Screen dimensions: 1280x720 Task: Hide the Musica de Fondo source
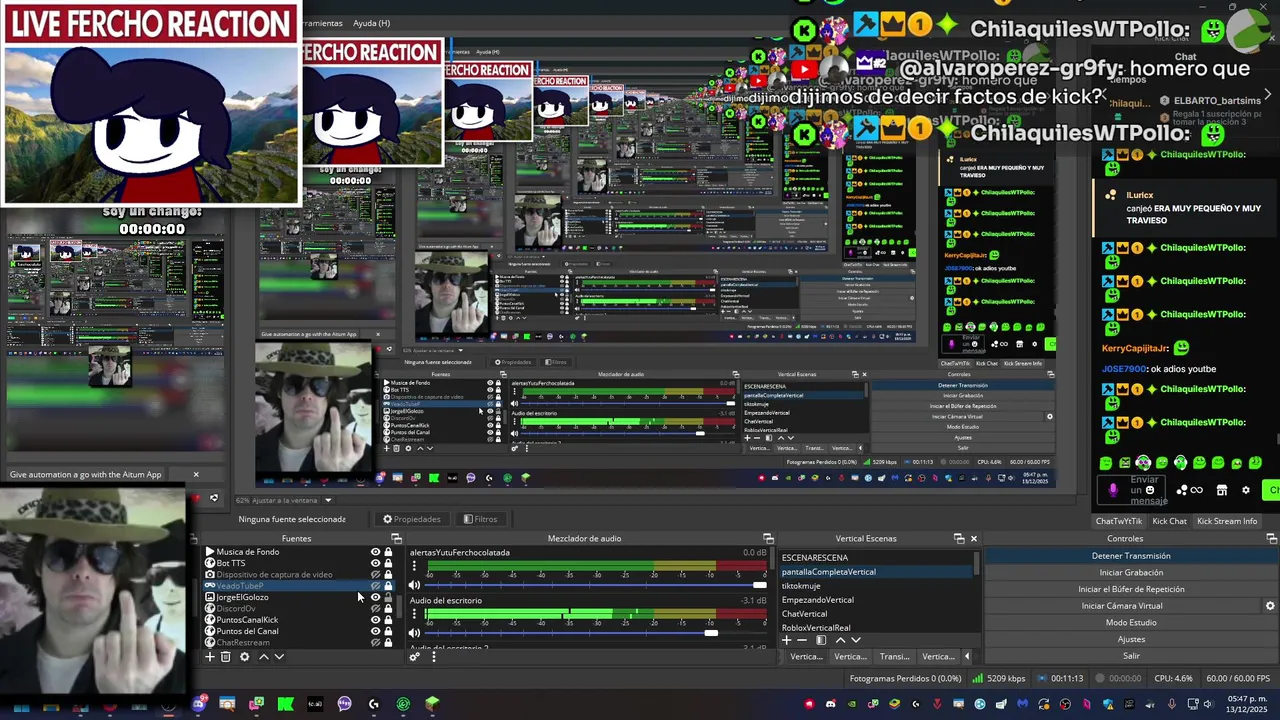pos(376,552)
